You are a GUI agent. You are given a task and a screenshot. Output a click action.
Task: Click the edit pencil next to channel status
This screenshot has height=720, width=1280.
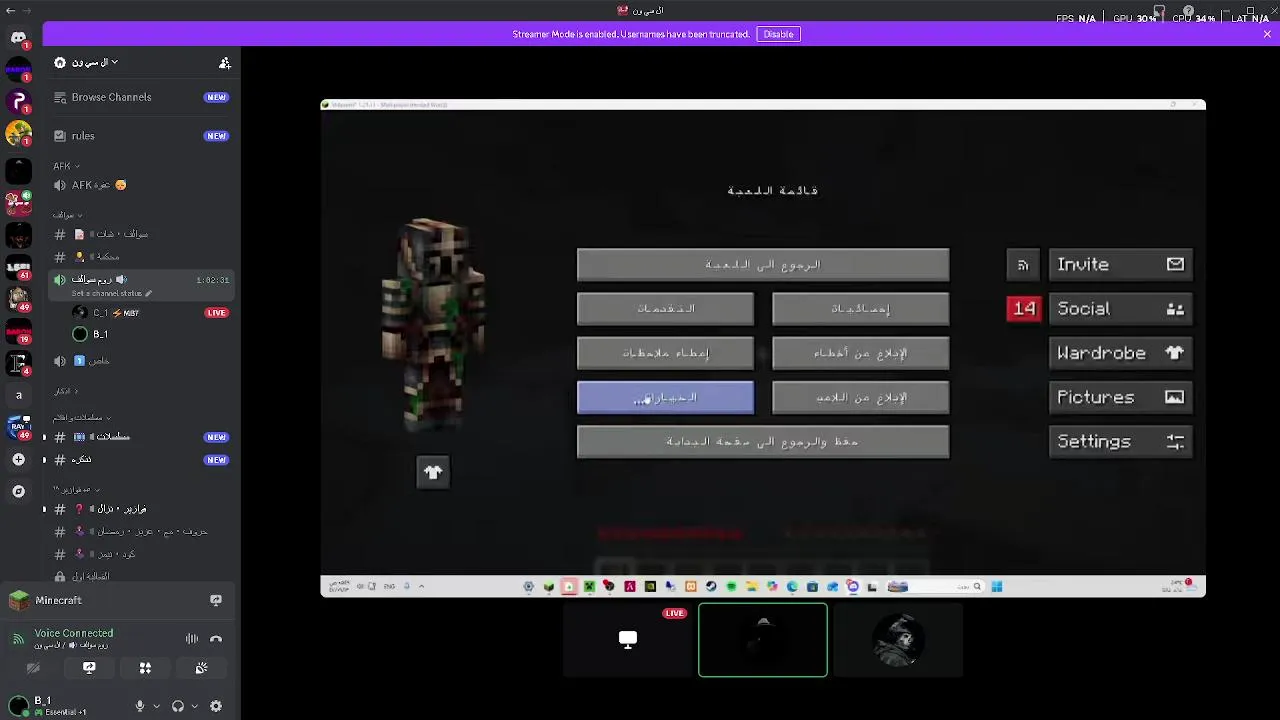coord(148,293)
